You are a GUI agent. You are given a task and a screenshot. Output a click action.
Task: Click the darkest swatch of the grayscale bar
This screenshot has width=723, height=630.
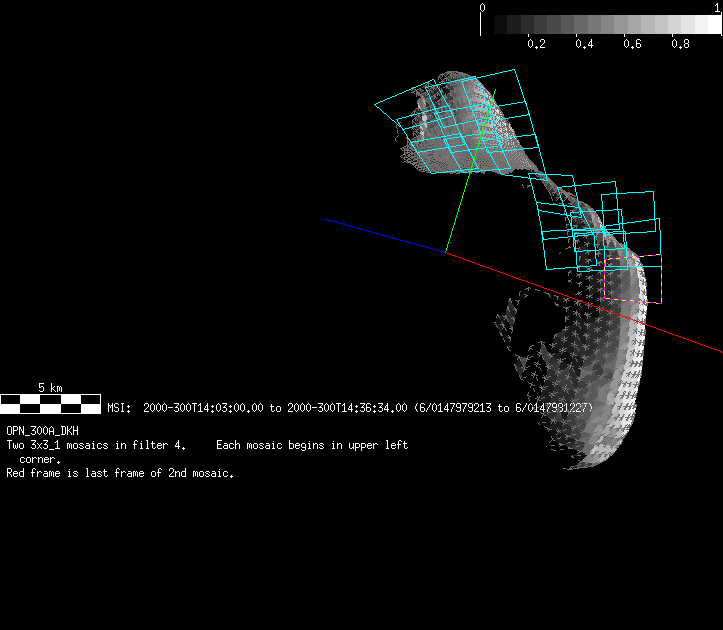point(489,25)
